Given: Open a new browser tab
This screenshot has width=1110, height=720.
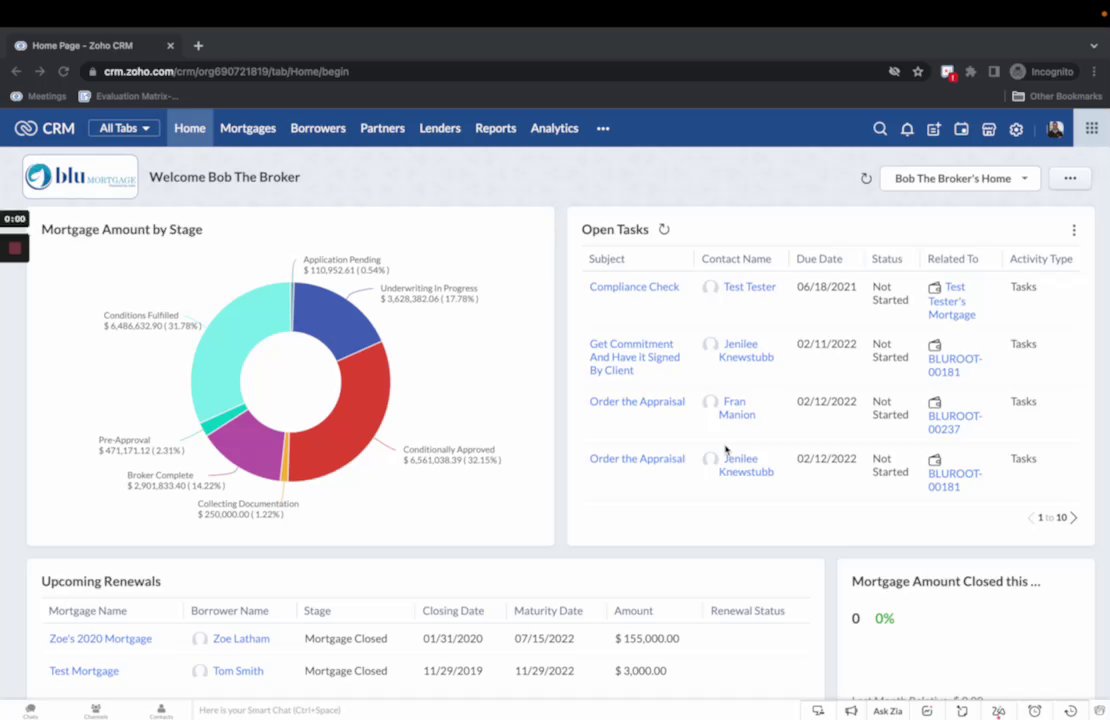Looking at the screenshot, I should pos(198,45).
